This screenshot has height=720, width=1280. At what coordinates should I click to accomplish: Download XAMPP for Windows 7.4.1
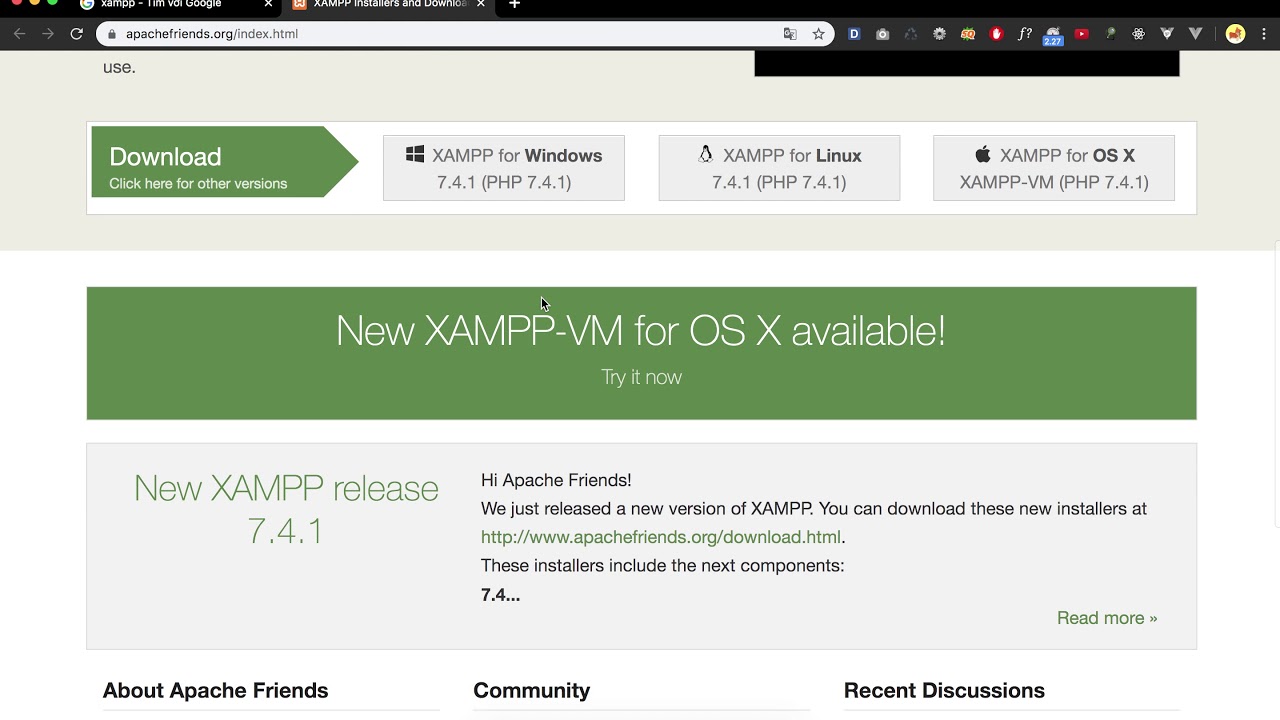click(504, 168)
